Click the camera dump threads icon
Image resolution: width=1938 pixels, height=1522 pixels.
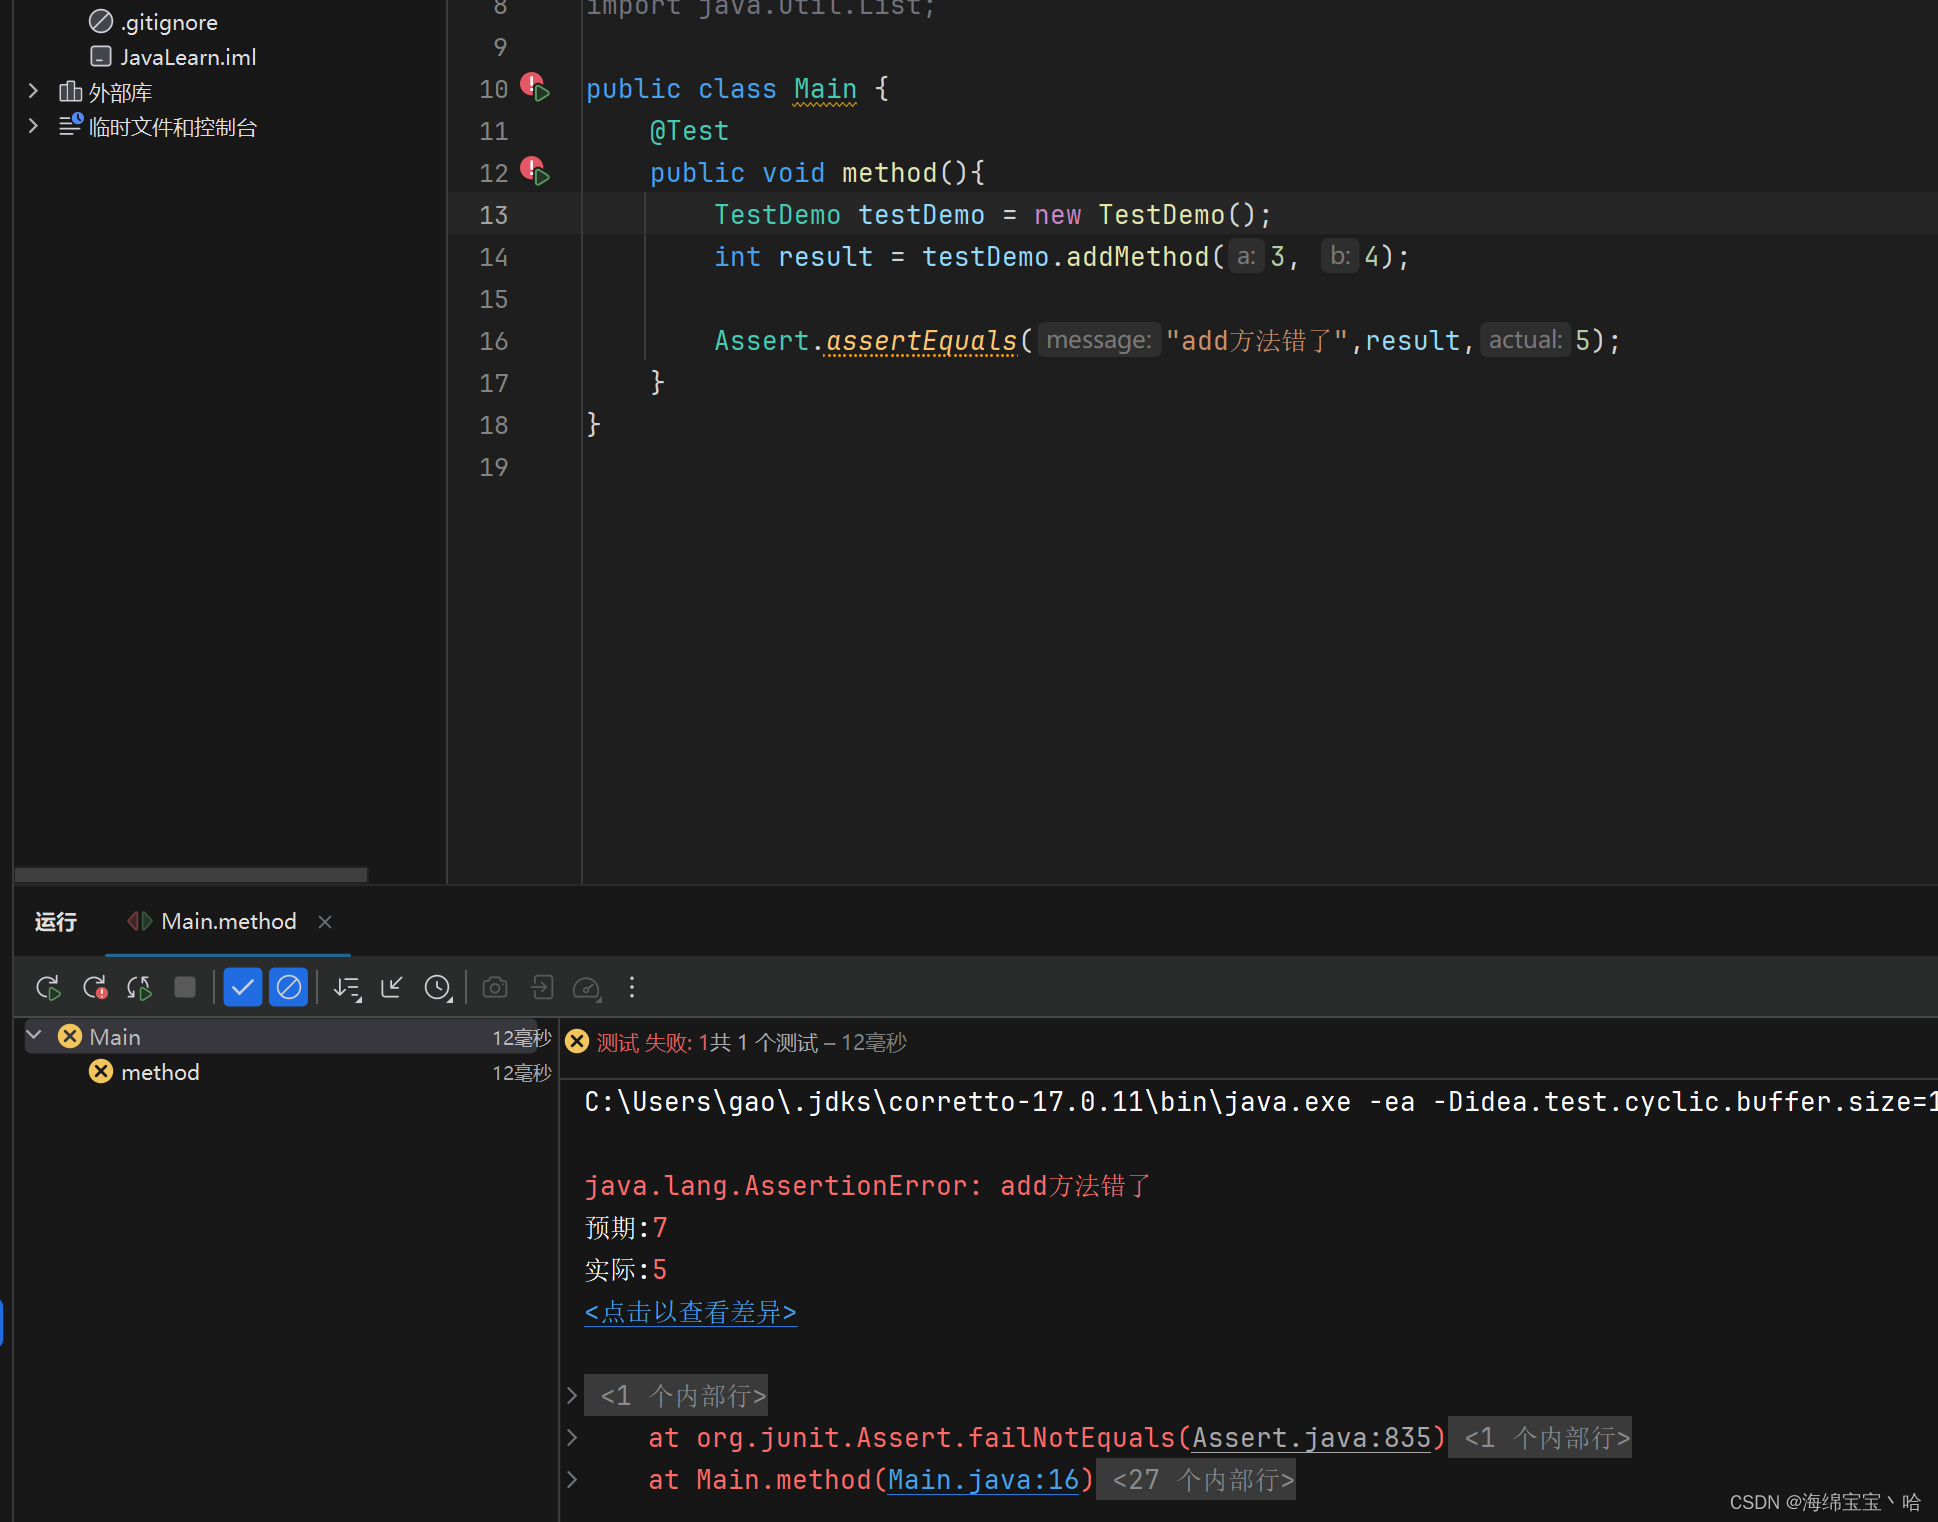pyautogui.click(x=495, y=988)
